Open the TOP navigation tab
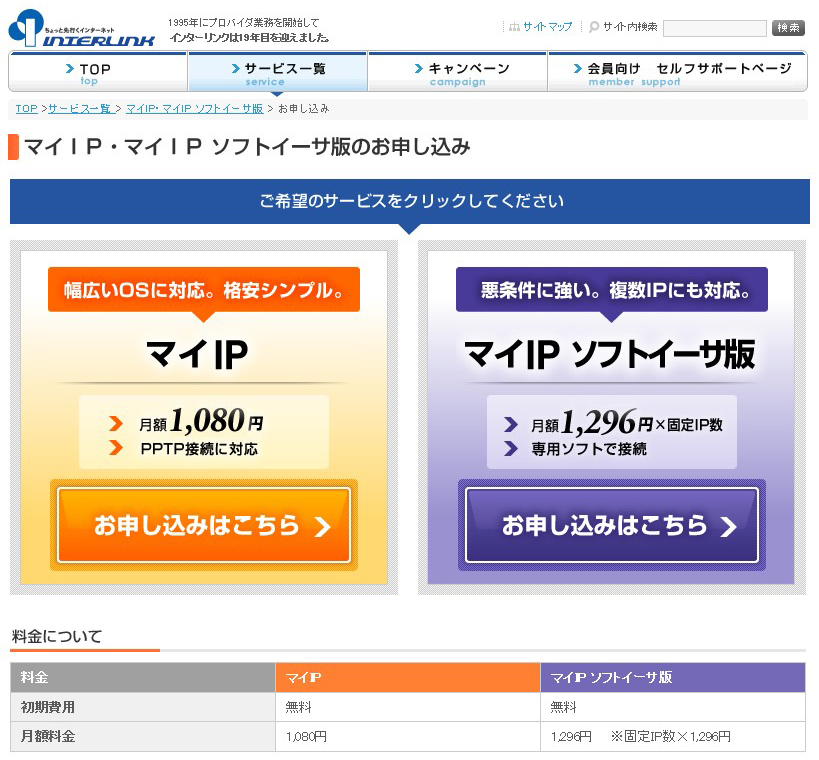Screen dimensions: 819x760 pos(97,72)
